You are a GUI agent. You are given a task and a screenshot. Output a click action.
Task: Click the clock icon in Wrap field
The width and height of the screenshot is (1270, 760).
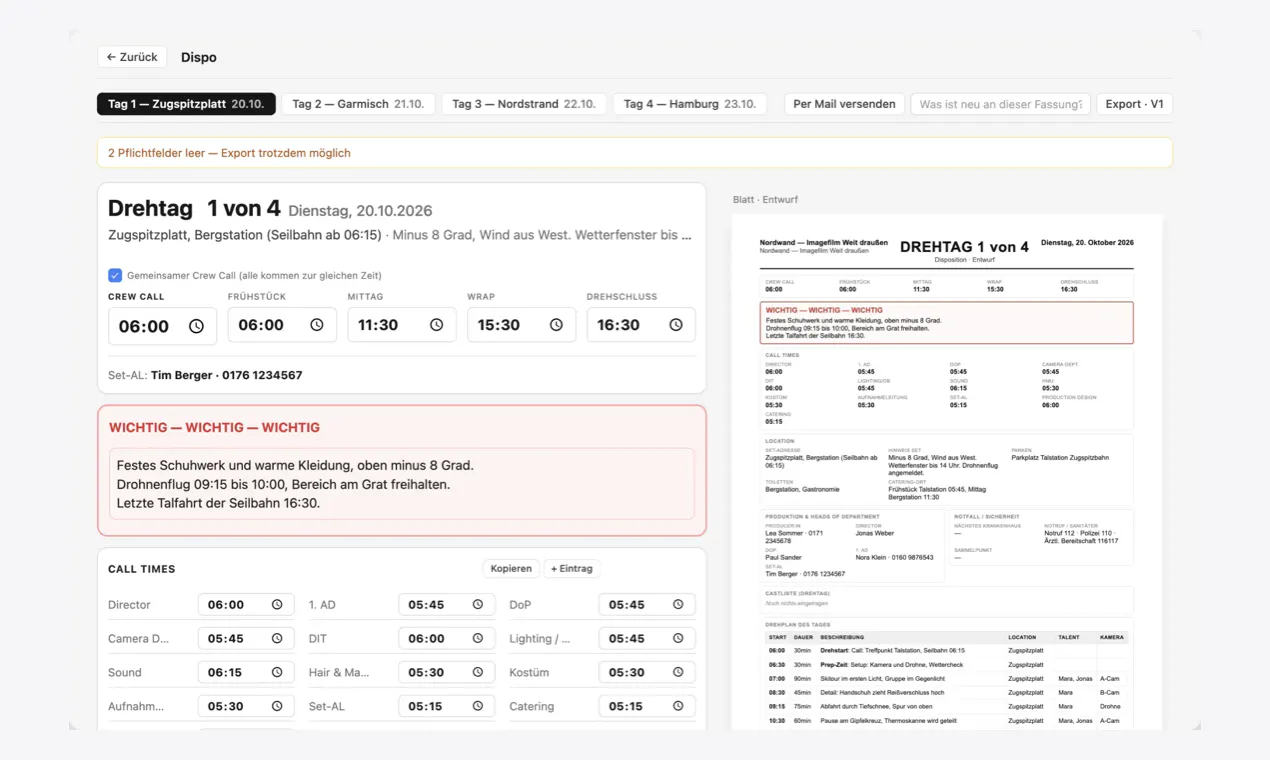click(x=556, y=325)
